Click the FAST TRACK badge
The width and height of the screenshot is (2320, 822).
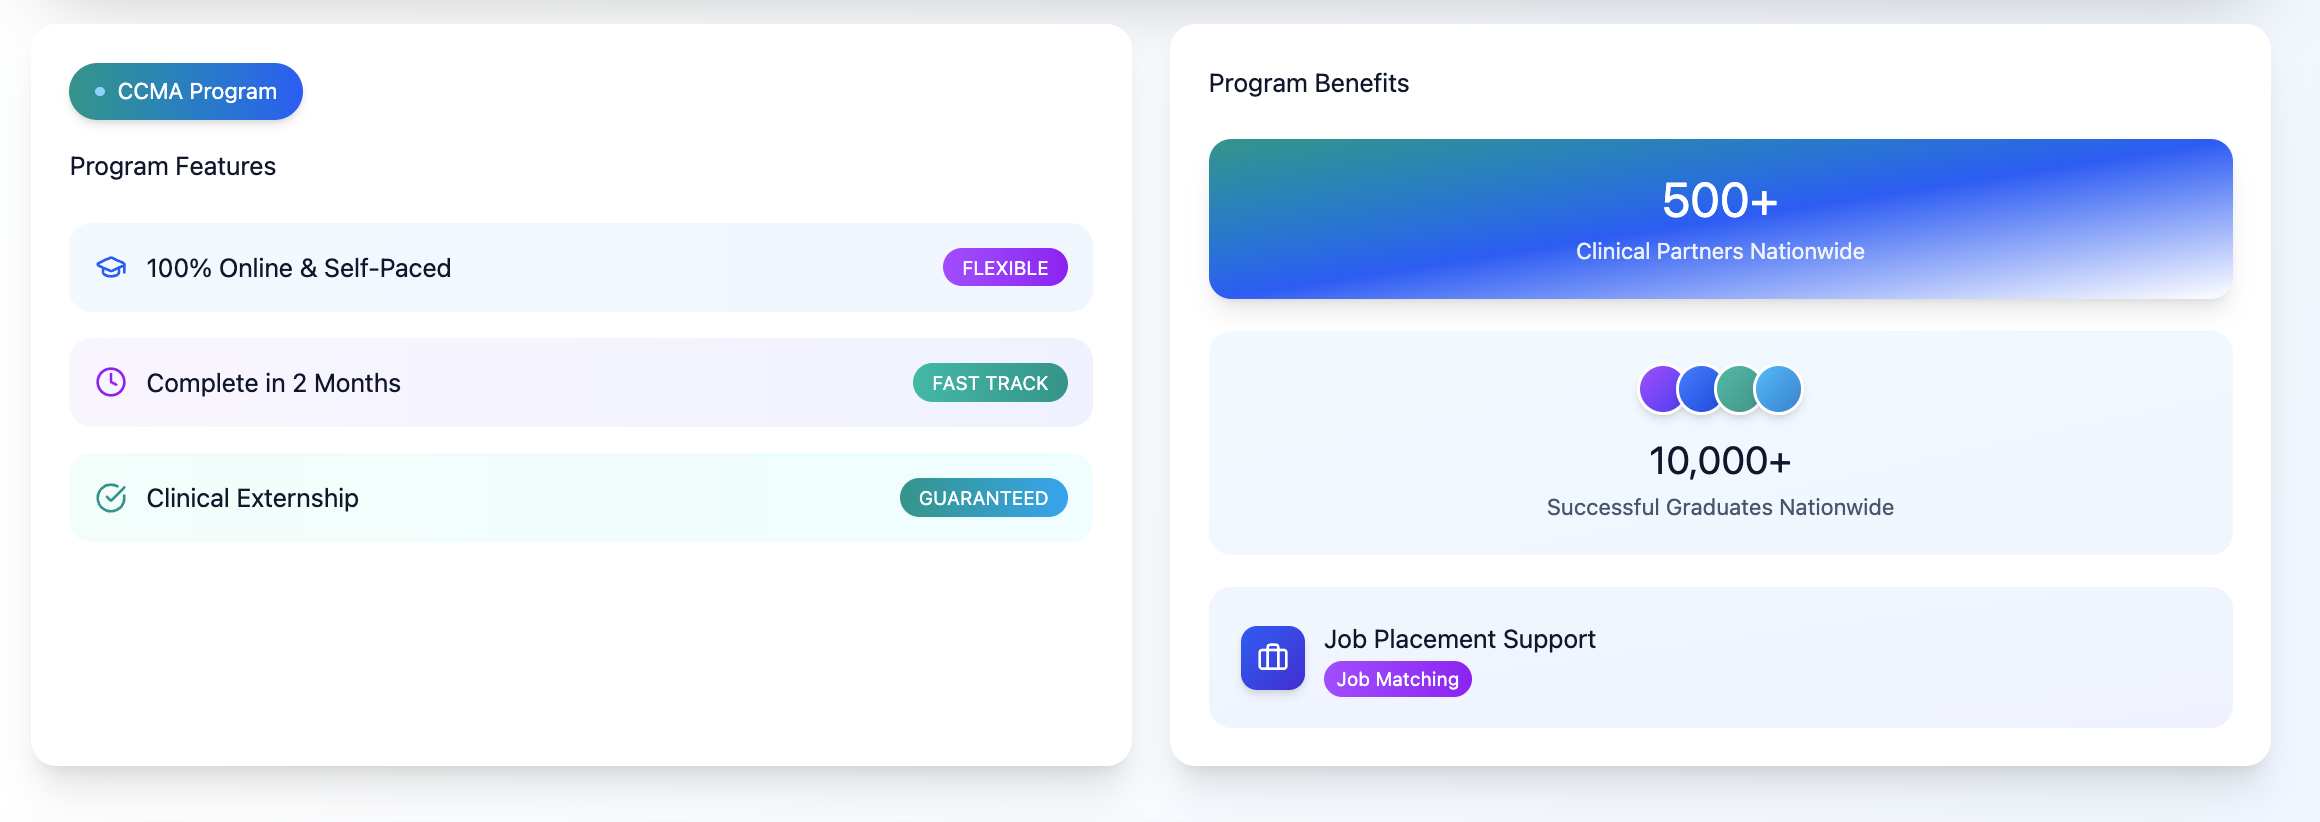pos(990,382)
